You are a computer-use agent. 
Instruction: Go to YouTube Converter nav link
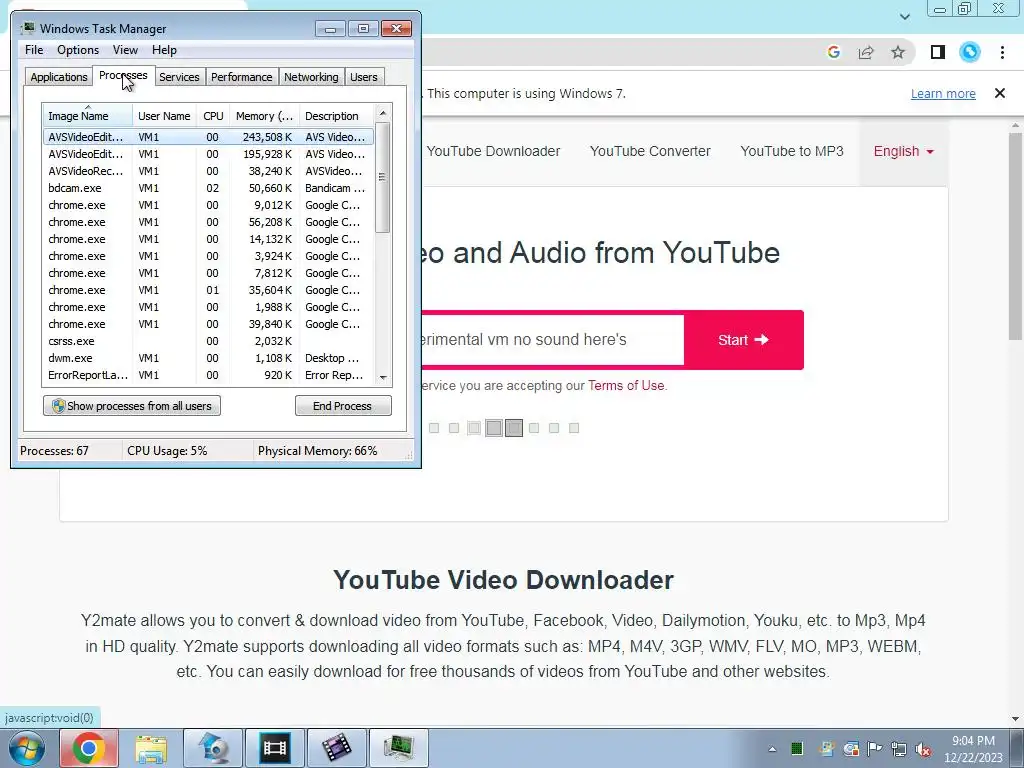(650, 152)
